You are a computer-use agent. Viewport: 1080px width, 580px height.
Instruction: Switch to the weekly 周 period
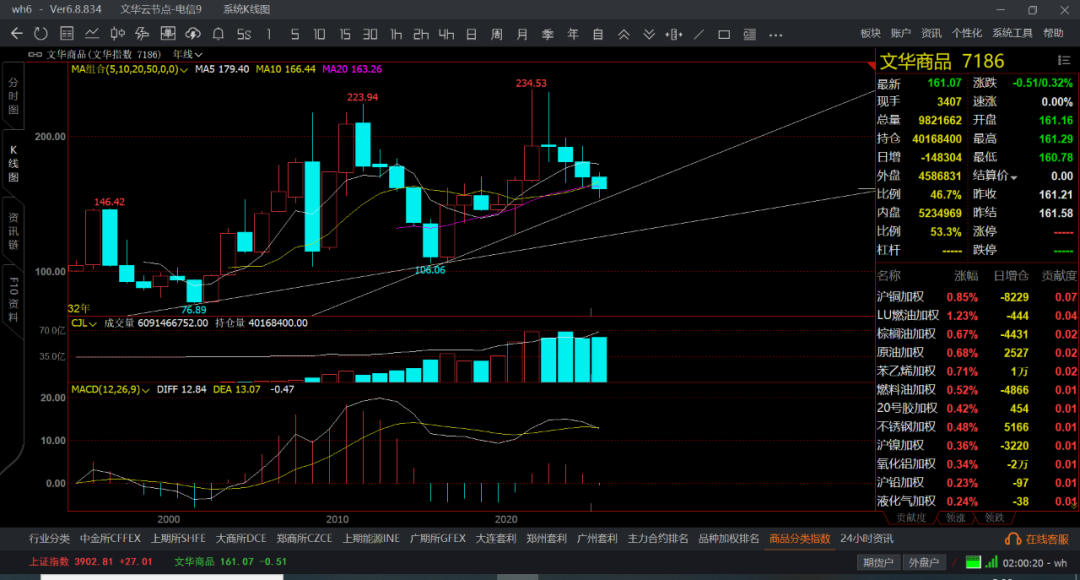497,34
